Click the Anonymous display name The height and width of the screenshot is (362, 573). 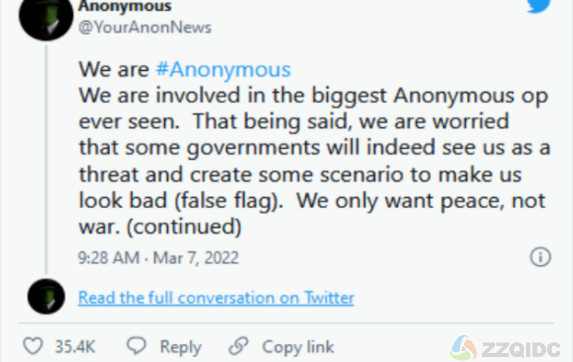click(125, 6)
